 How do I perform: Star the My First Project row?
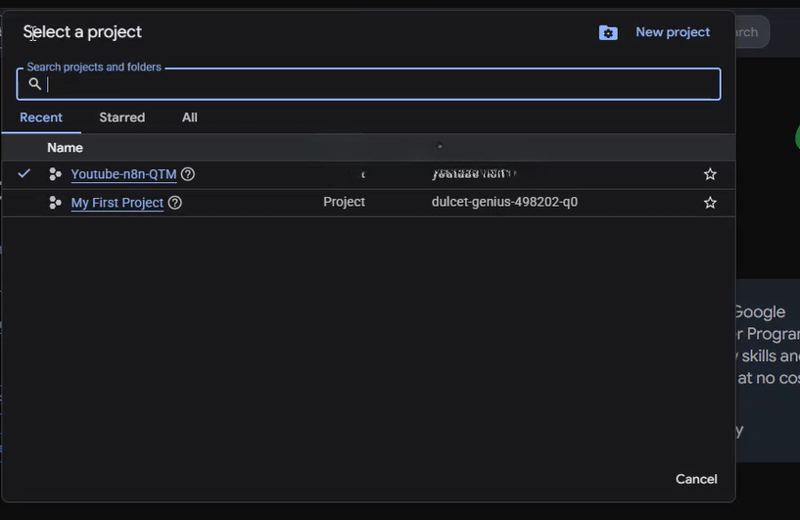click(x=710, y=203)
